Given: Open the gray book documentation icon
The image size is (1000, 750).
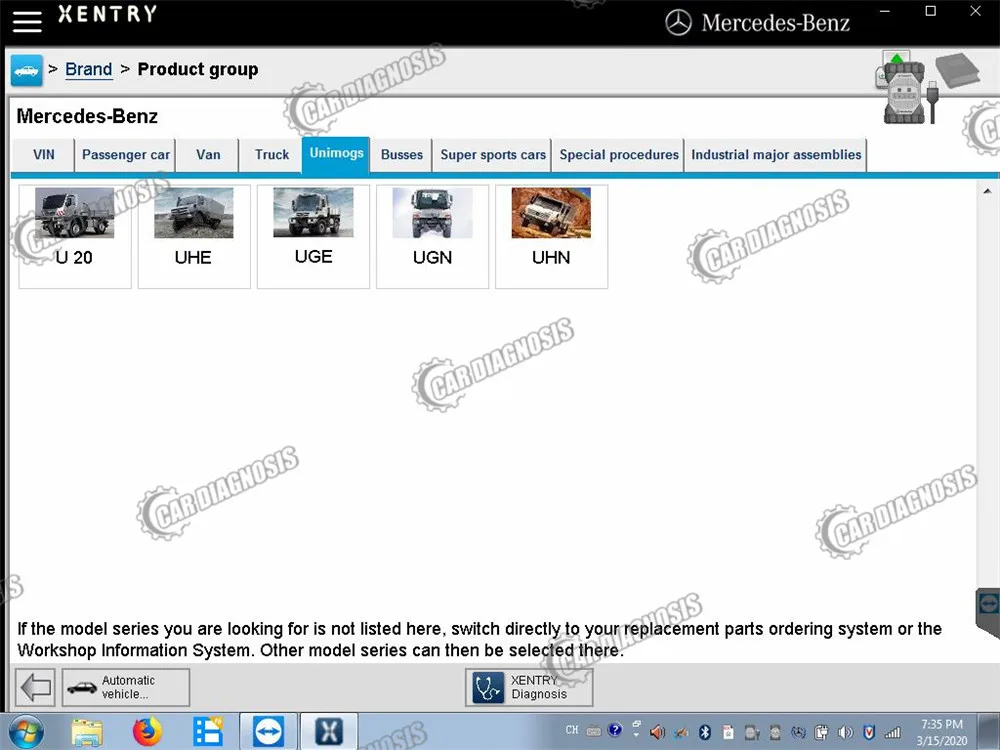Looking at the screenshot, I should [x=959, y=70].
